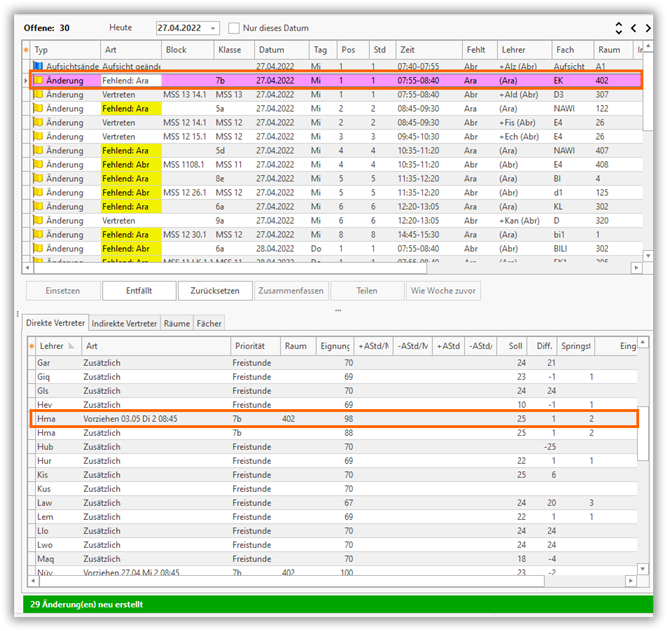The image size is (667, 631).
Task: Open the Räume tab
Action: [176, 323]
